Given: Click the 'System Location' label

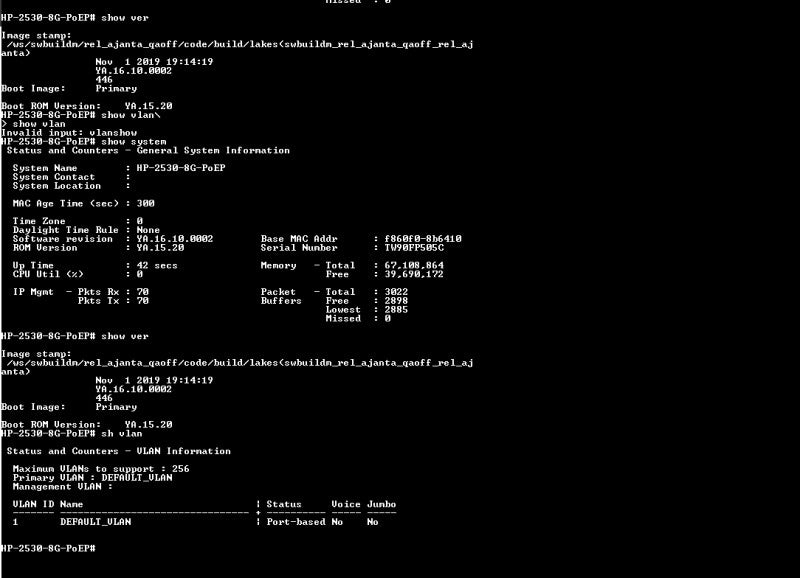Looking at the screenshot, I should tap(57, 186).
